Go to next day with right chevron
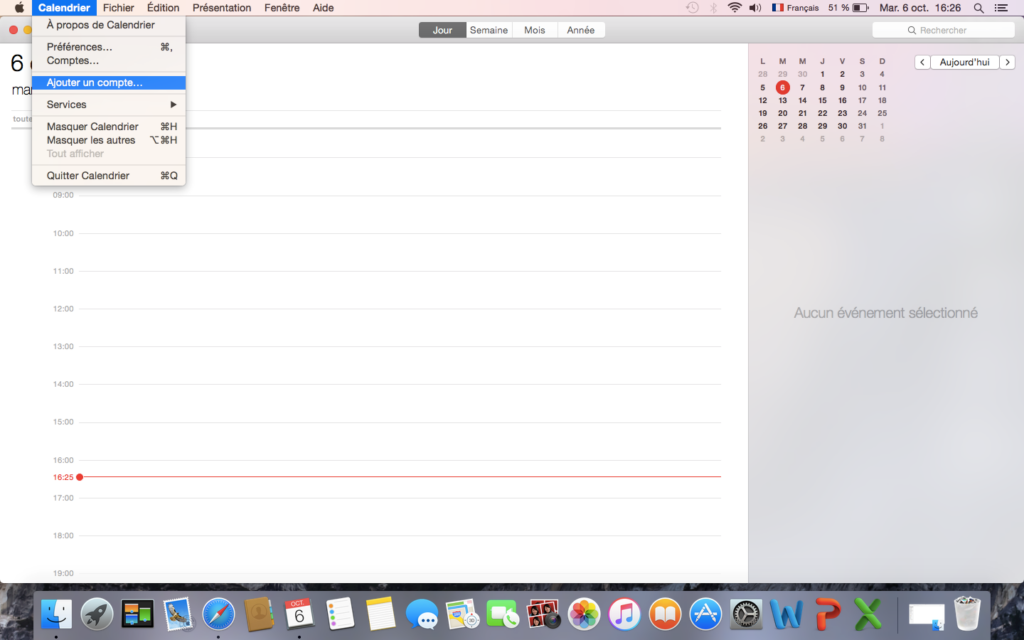 [x=1007, y=62]
